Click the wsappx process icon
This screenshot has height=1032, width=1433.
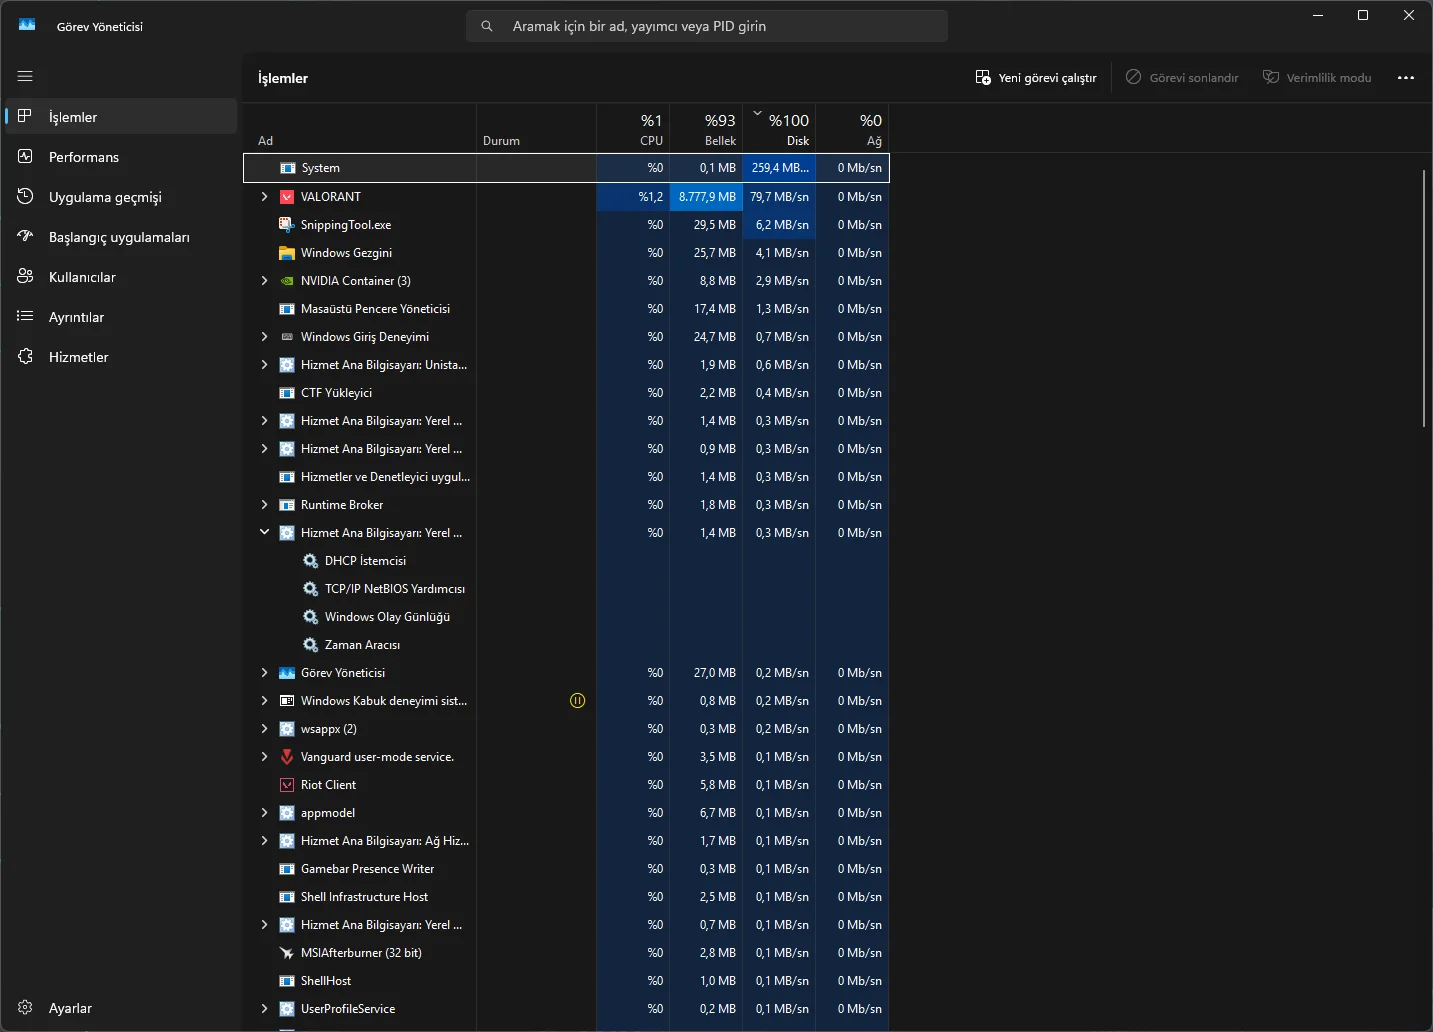pos(287,729)
